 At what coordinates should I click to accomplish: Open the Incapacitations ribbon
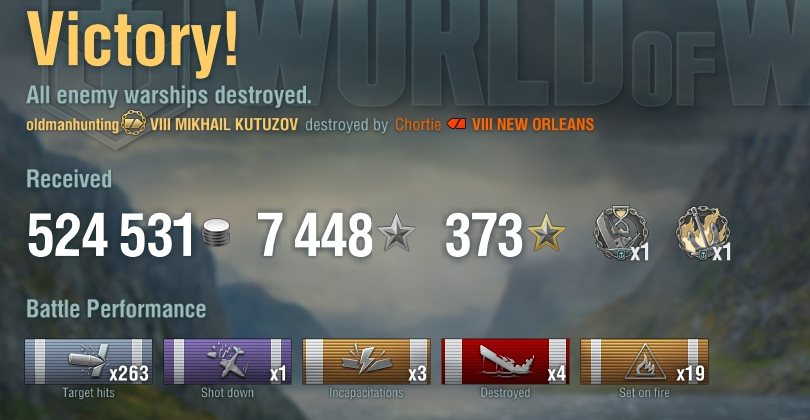tap(366, 361)
